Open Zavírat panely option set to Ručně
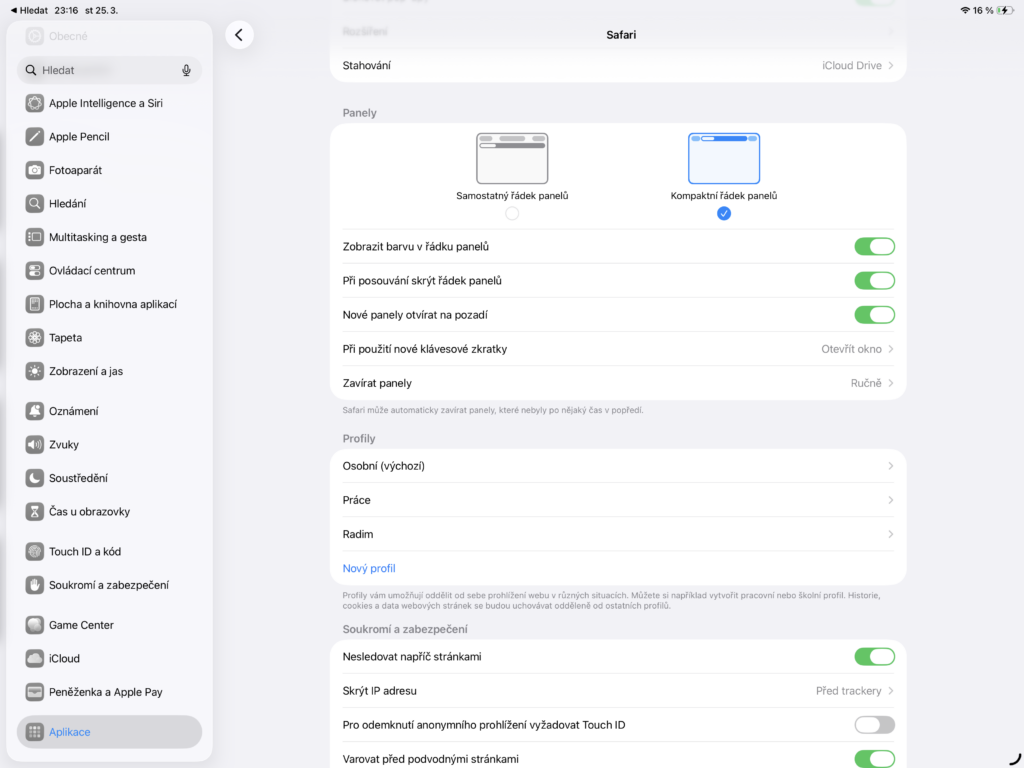This screenshot has height=768, width=1024. (x=870, y=383)
